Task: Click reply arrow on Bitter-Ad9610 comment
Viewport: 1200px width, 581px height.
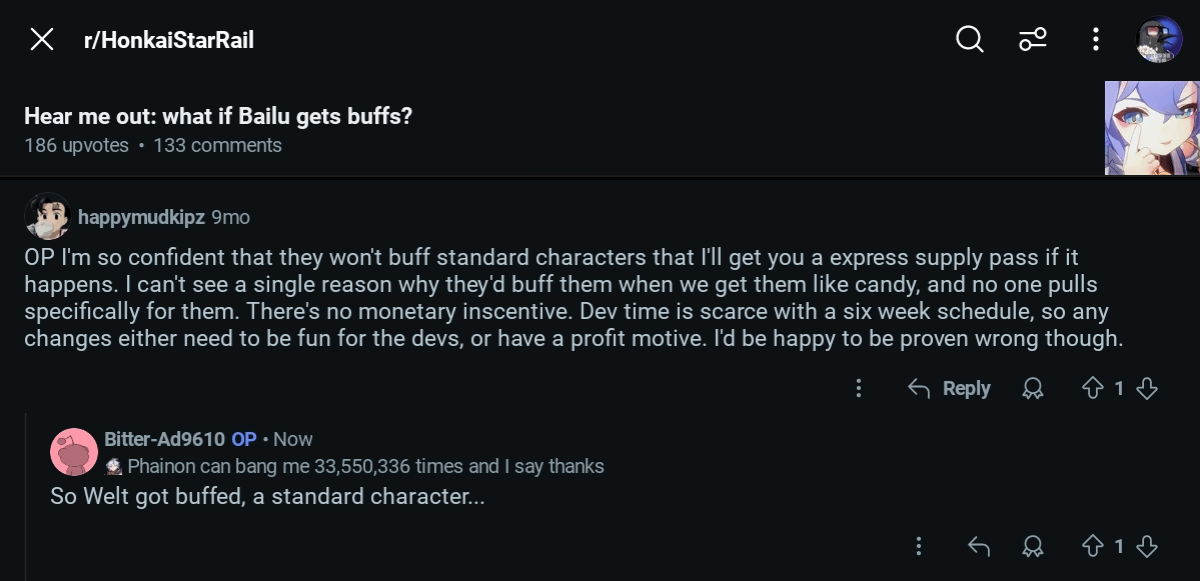Action: [x=978, y=546]
